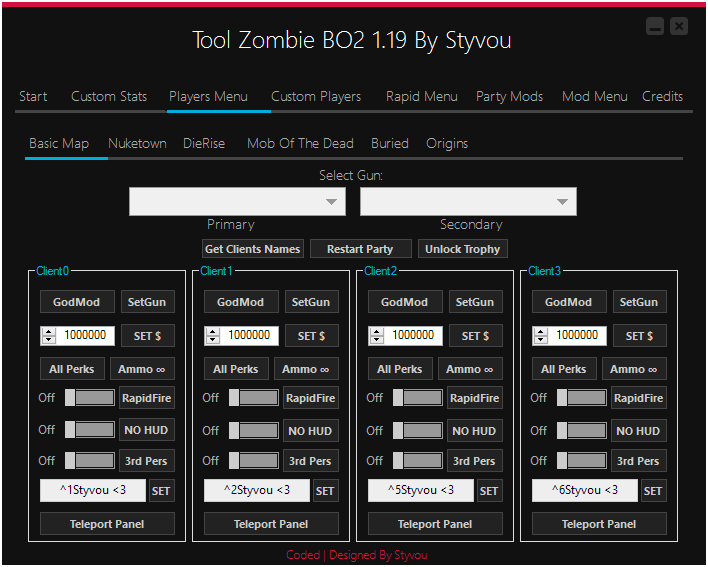The image size is (708, 567).
Task: Give All Perks to Client1
Action: tap(236, 369)
